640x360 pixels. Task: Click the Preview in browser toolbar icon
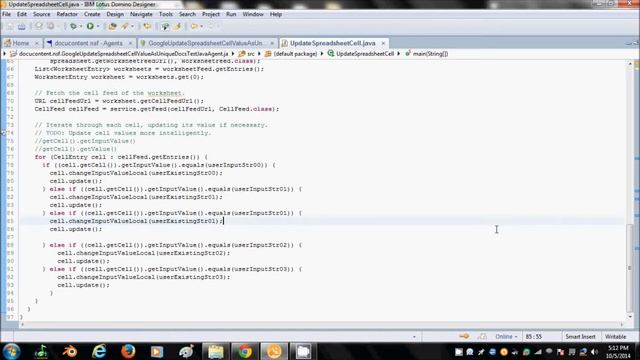[165, 27]
